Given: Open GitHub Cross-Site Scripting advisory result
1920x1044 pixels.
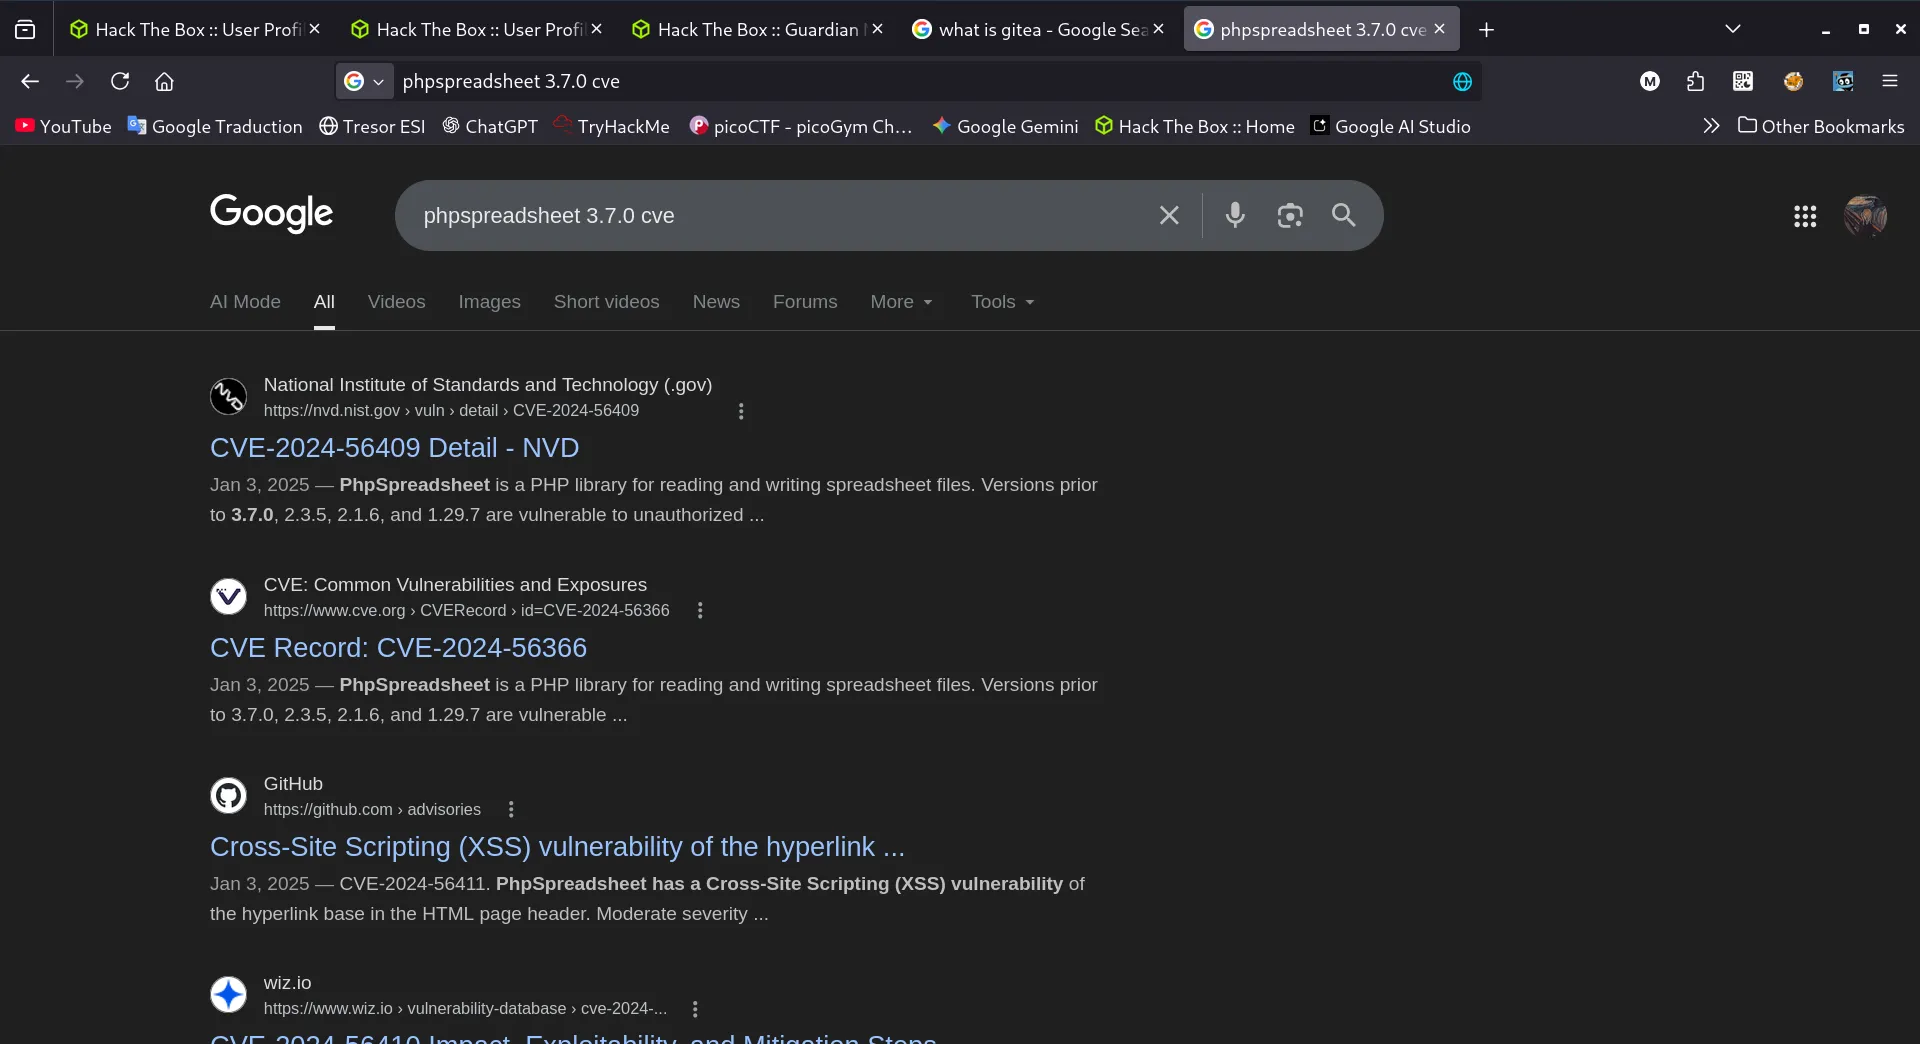Looking at the screenshot, I should coord(557,847).
